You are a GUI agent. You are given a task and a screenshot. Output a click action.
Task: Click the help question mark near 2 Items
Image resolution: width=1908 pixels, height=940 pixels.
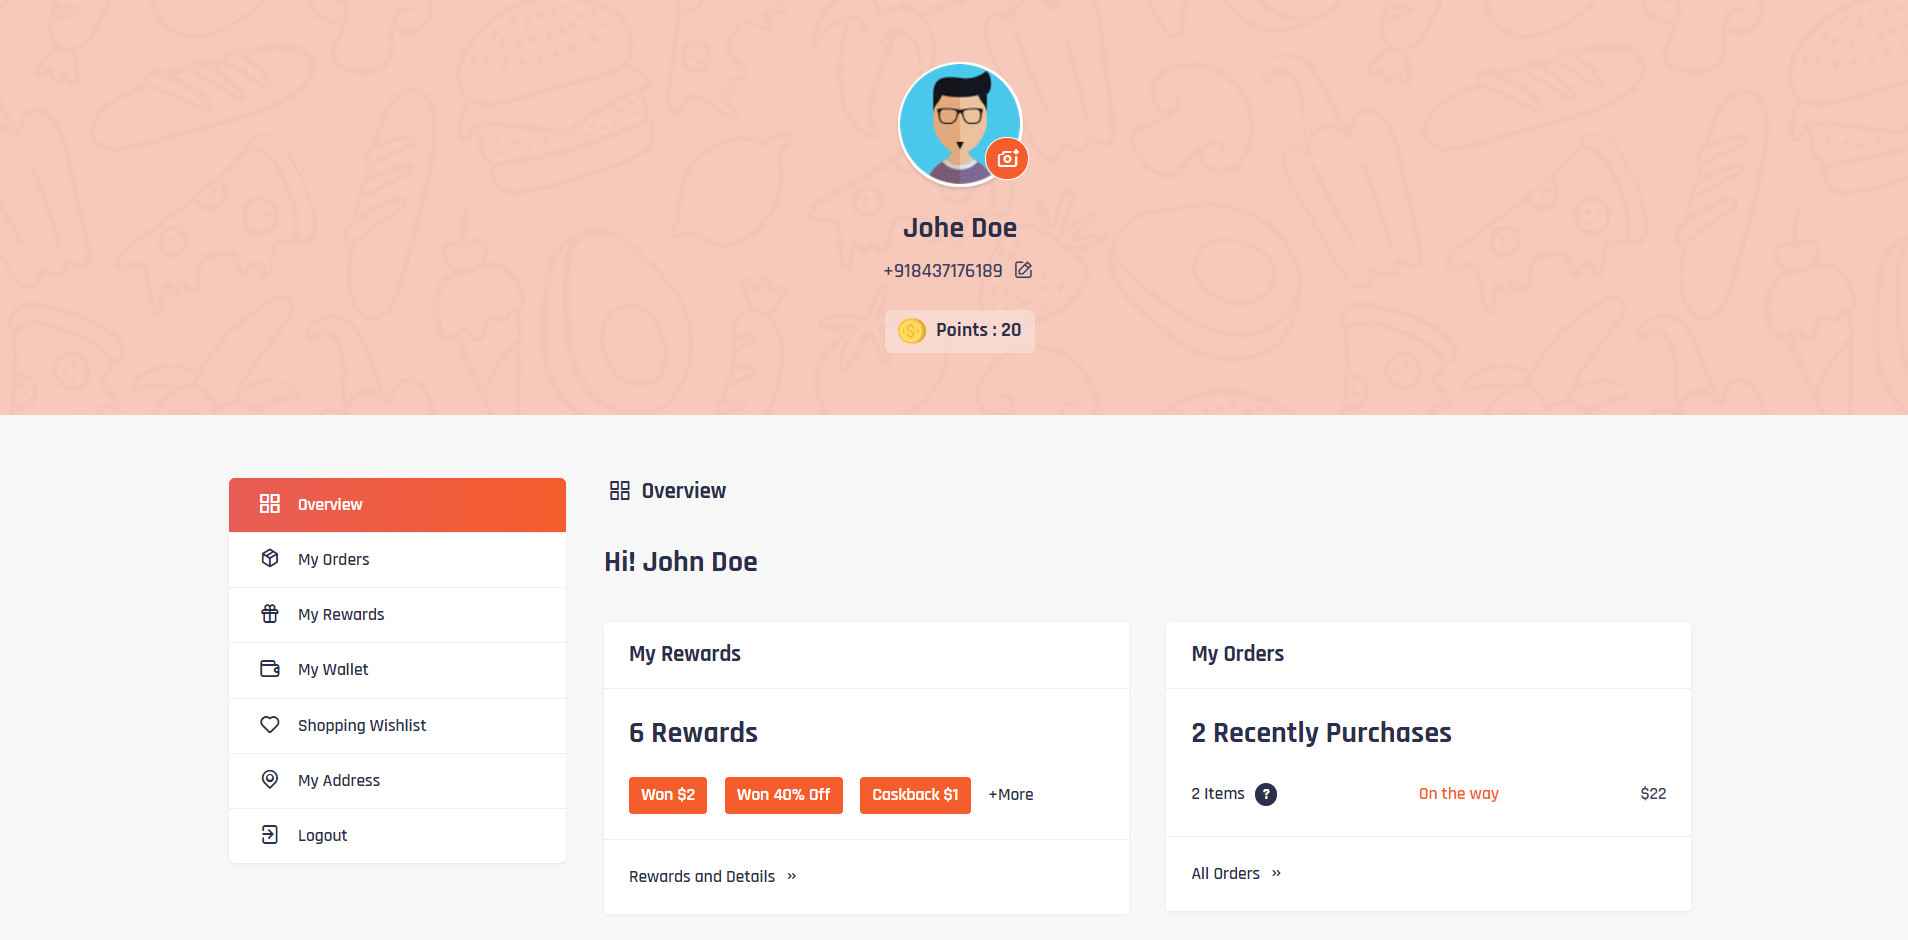[x=1265, y=794]
